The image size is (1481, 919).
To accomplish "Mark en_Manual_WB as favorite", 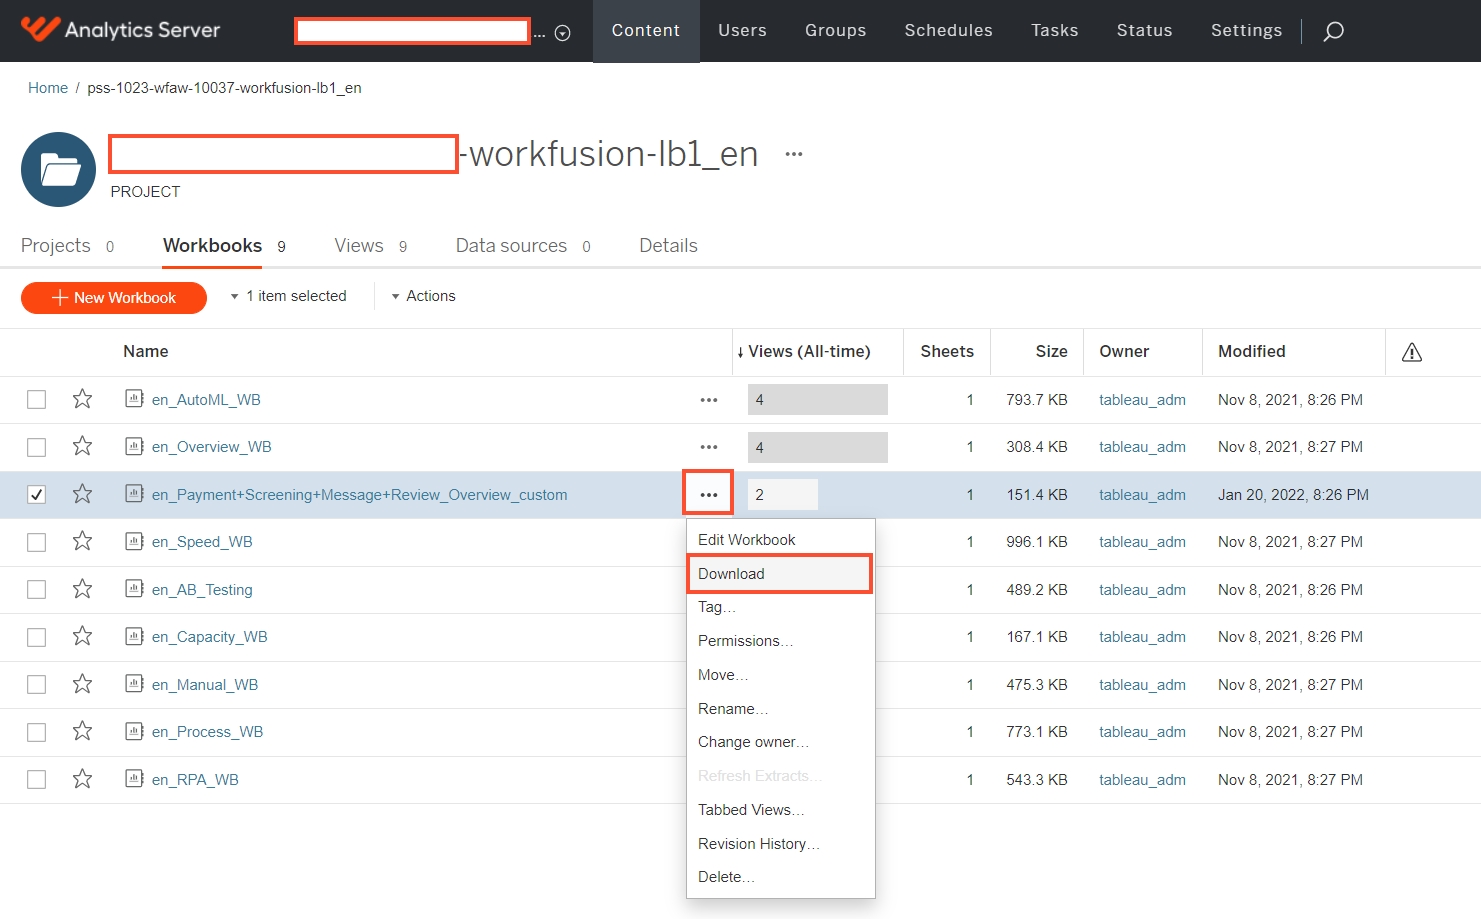I will [82, 684].
